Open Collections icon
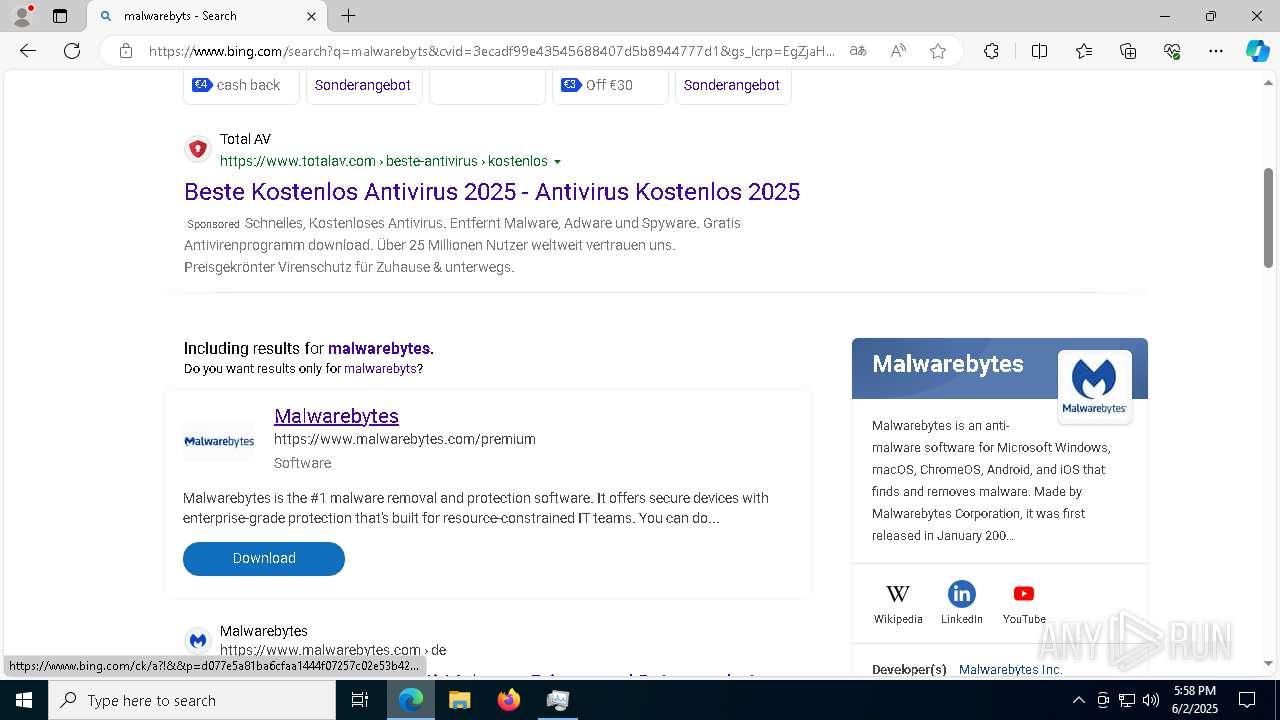 coord(1128,51)
